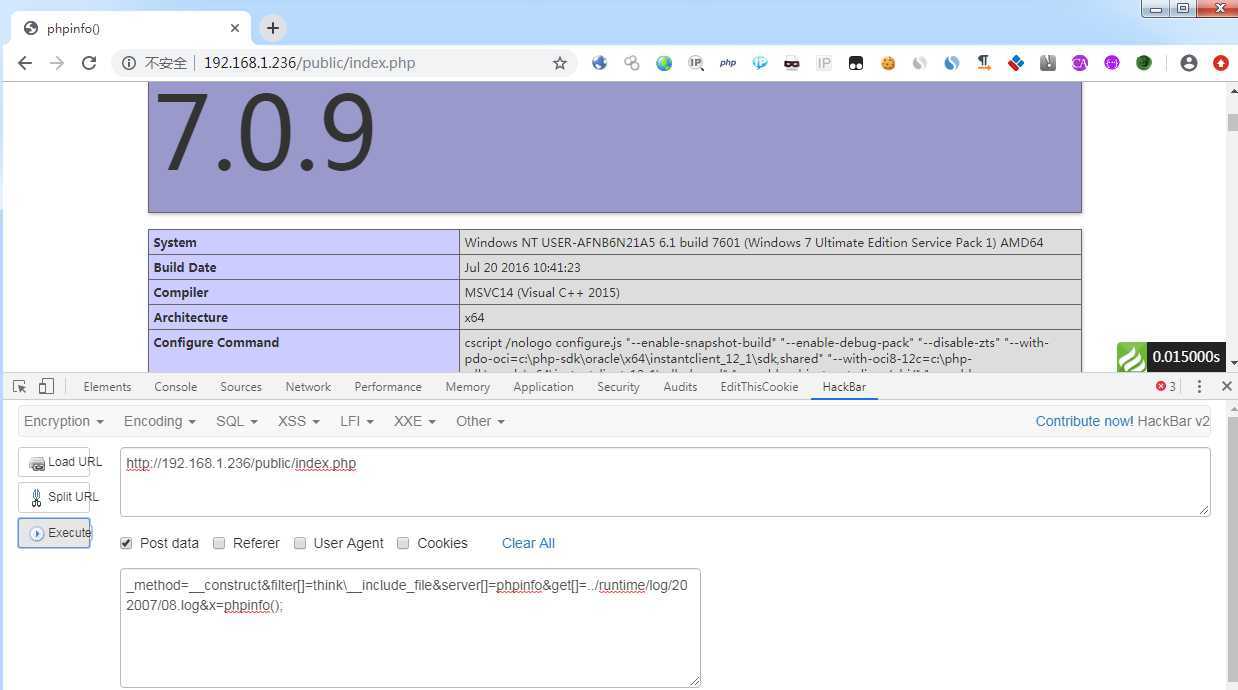Toggle DevTools device toolbar

(x=46, y=386)
